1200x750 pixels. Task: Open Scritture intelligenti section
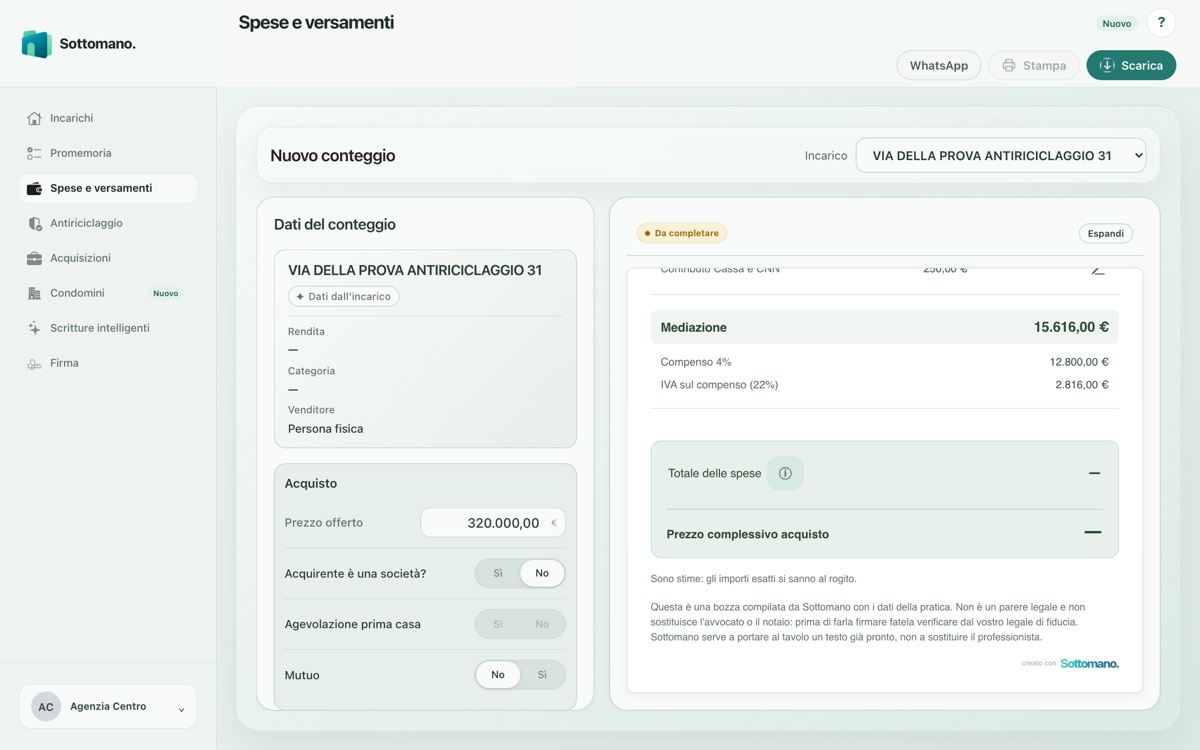pos(108,328)
